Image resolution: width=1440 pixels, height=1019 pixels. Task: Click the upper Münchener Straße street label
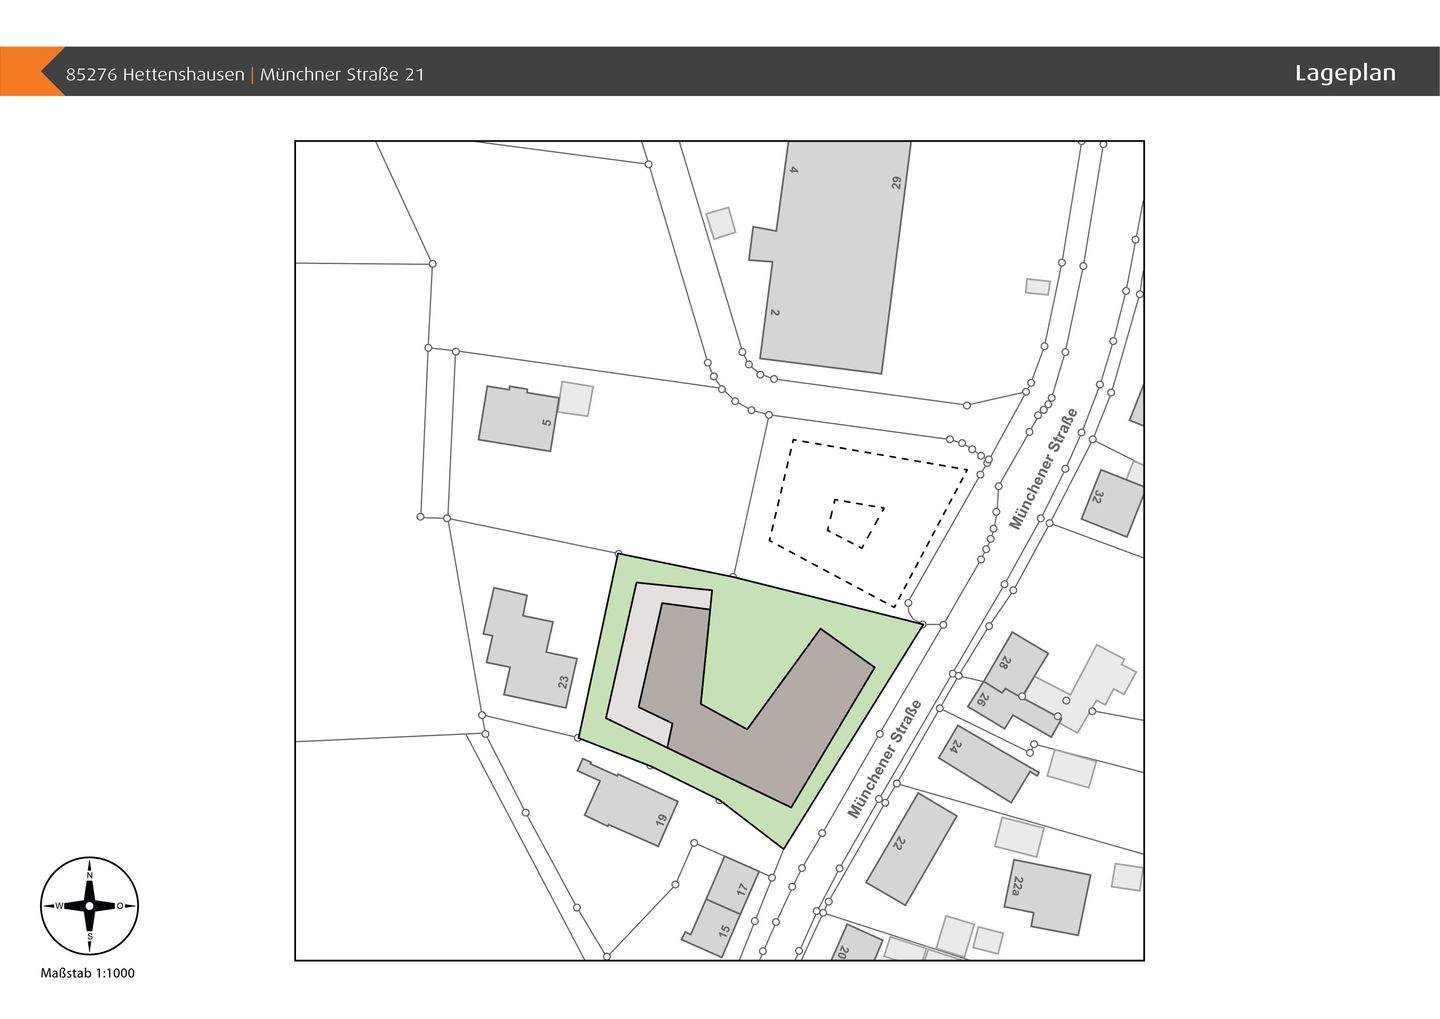click(1043, 469)
